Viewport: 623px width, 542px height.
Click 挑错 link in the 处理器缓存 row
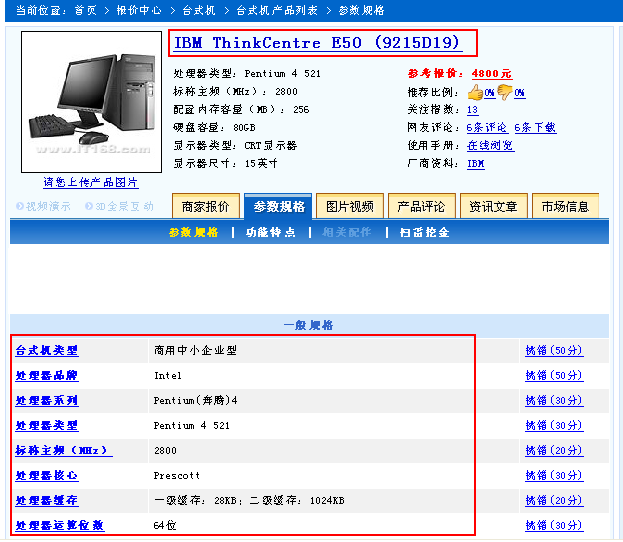[553, 501]
